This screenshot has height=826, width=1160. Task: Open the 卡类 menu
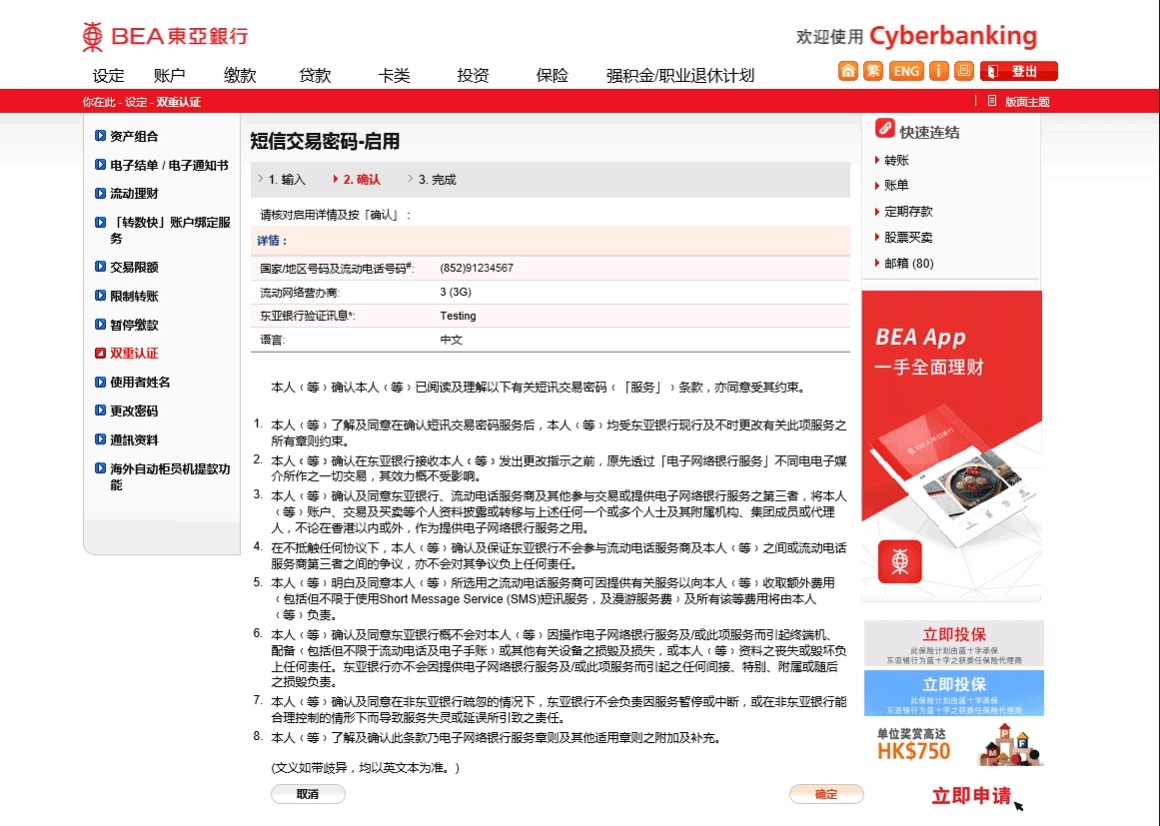(394, 75)
